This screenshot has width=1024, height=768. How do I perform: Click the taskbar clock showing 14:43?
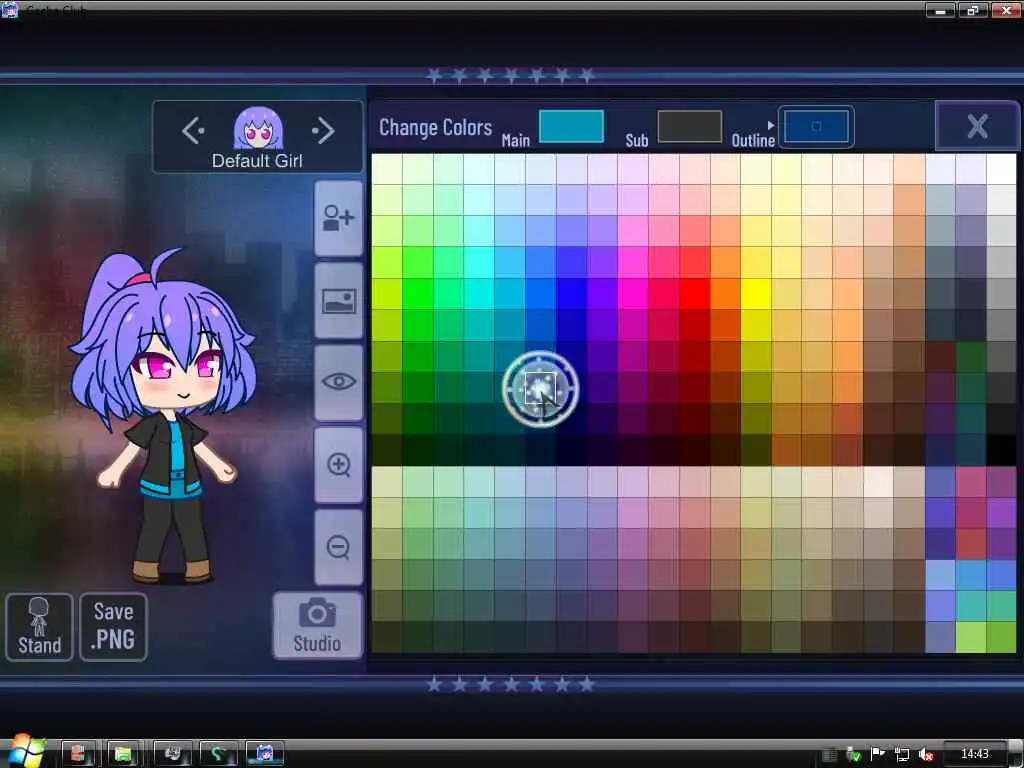pos(974,754)
